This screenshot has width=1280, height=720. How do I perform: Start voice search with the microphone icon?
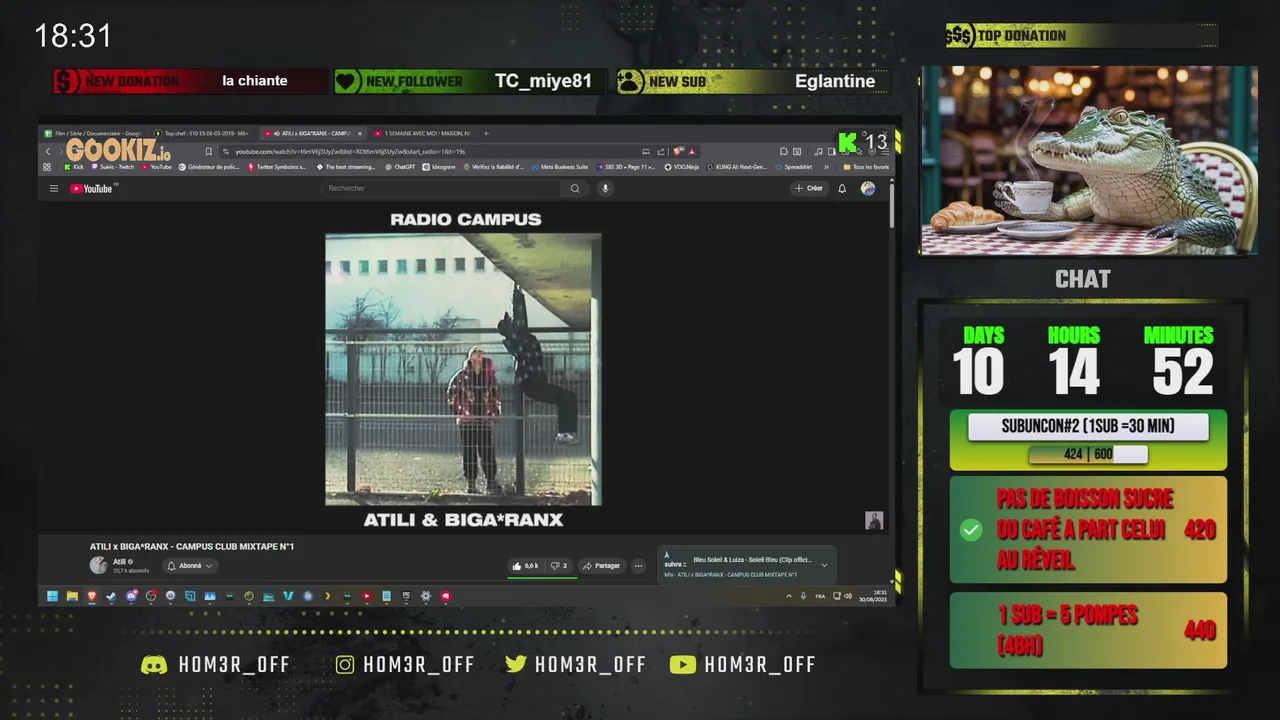click(x=605, y=188)
